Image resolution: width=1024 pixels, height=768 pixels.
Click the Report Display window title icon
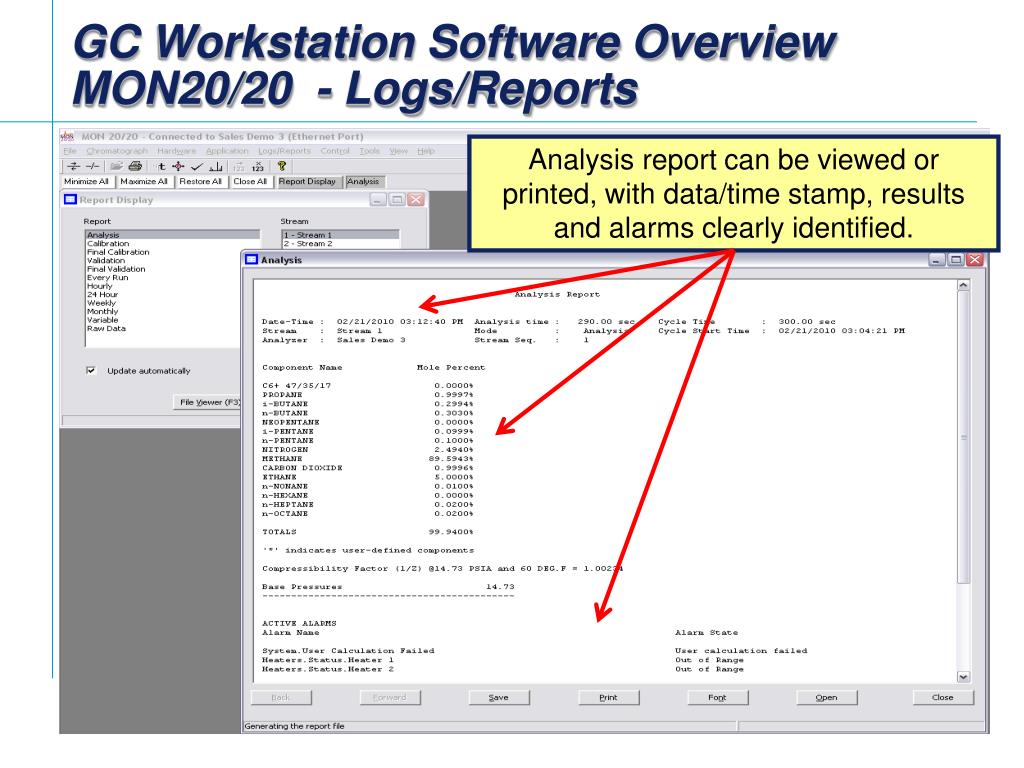(x=71, y=199)
